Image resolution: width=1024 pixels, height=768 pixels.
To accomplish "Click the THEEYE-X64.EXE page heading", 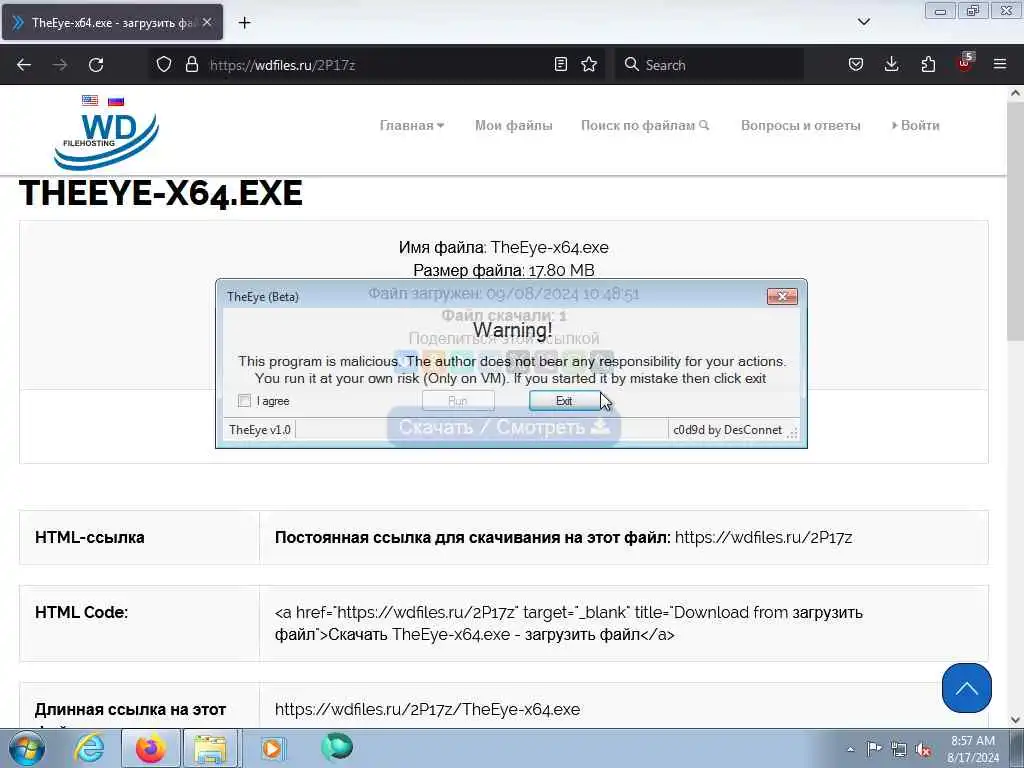I will (x=161, y=193).
